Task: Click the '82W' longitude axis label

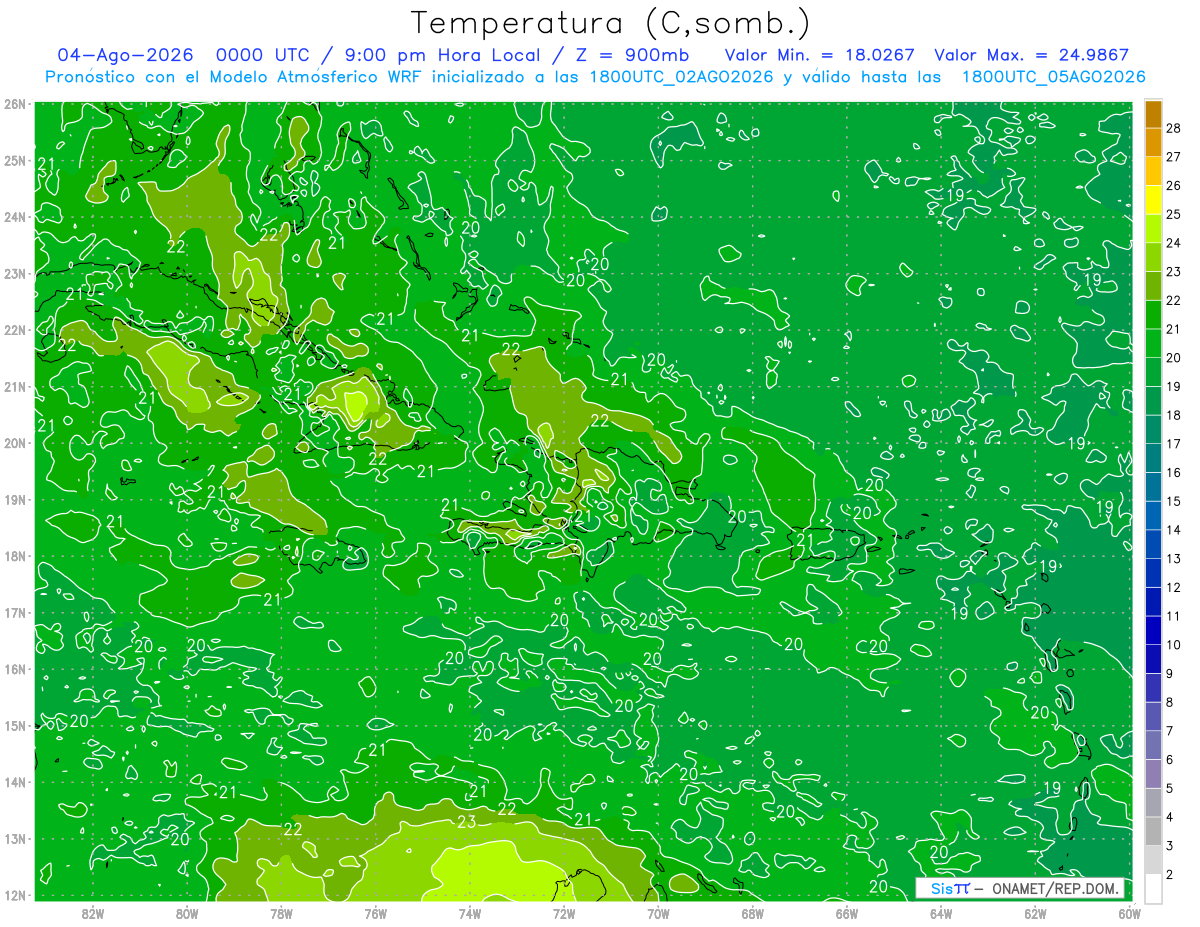Action: [92, 914]
